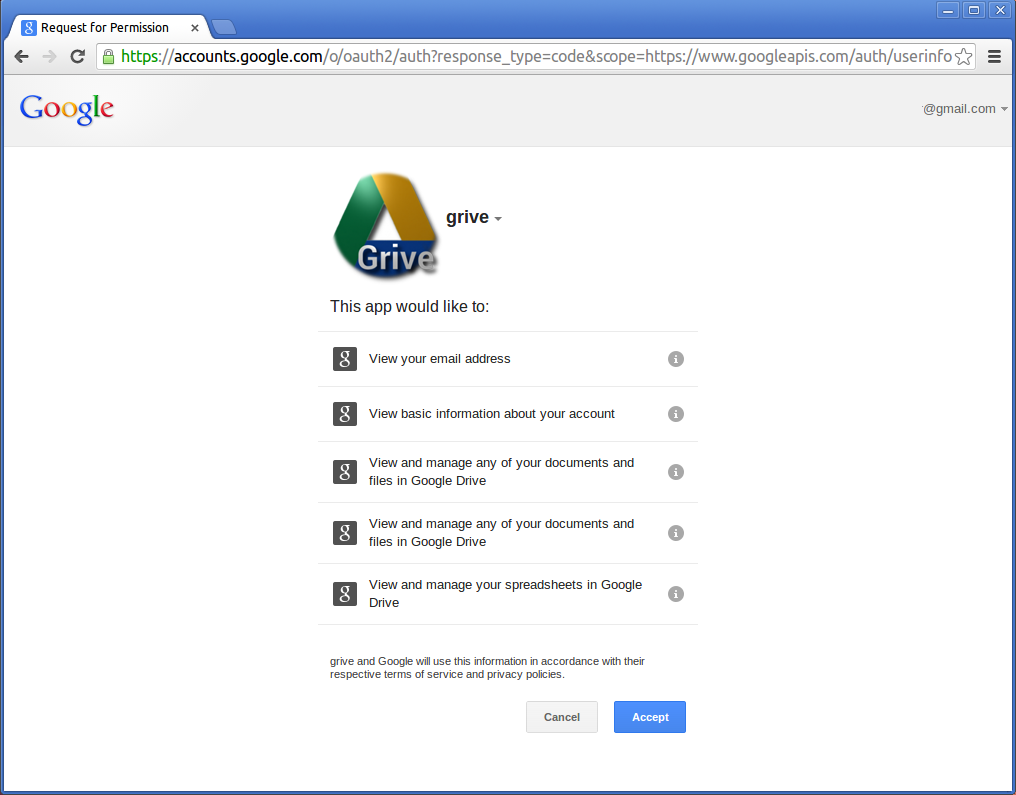1016x795 pixels.
Task: Open info for spreadsheets permission
Action: 676,594
